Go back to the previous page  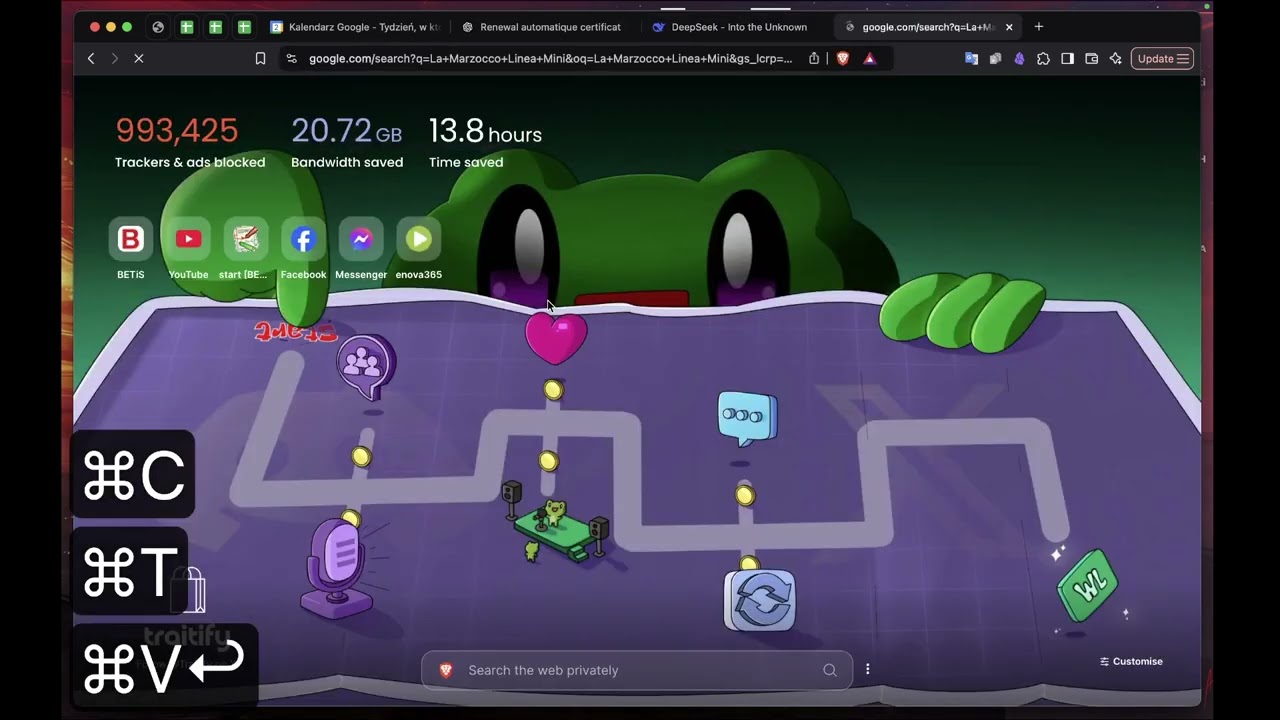(91, 59)
